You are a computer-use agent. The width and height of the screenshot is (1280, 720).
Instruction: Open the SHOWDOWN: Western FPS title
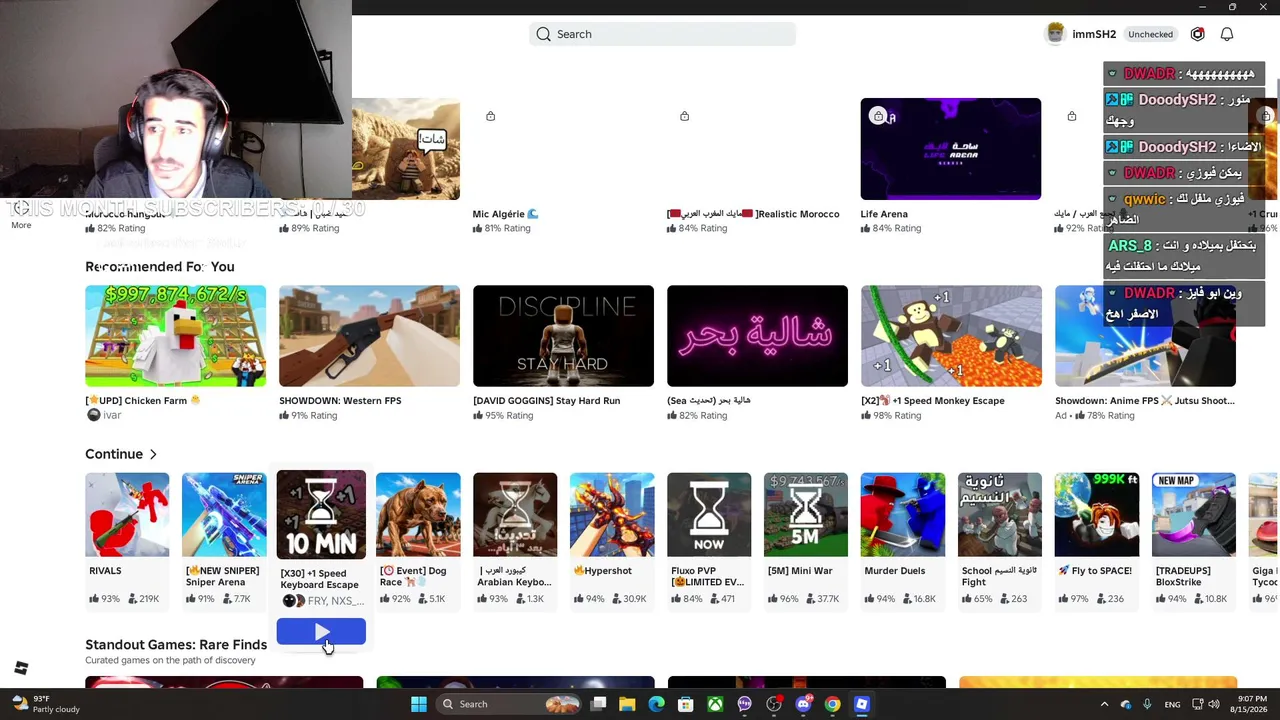tap(340, 401)
